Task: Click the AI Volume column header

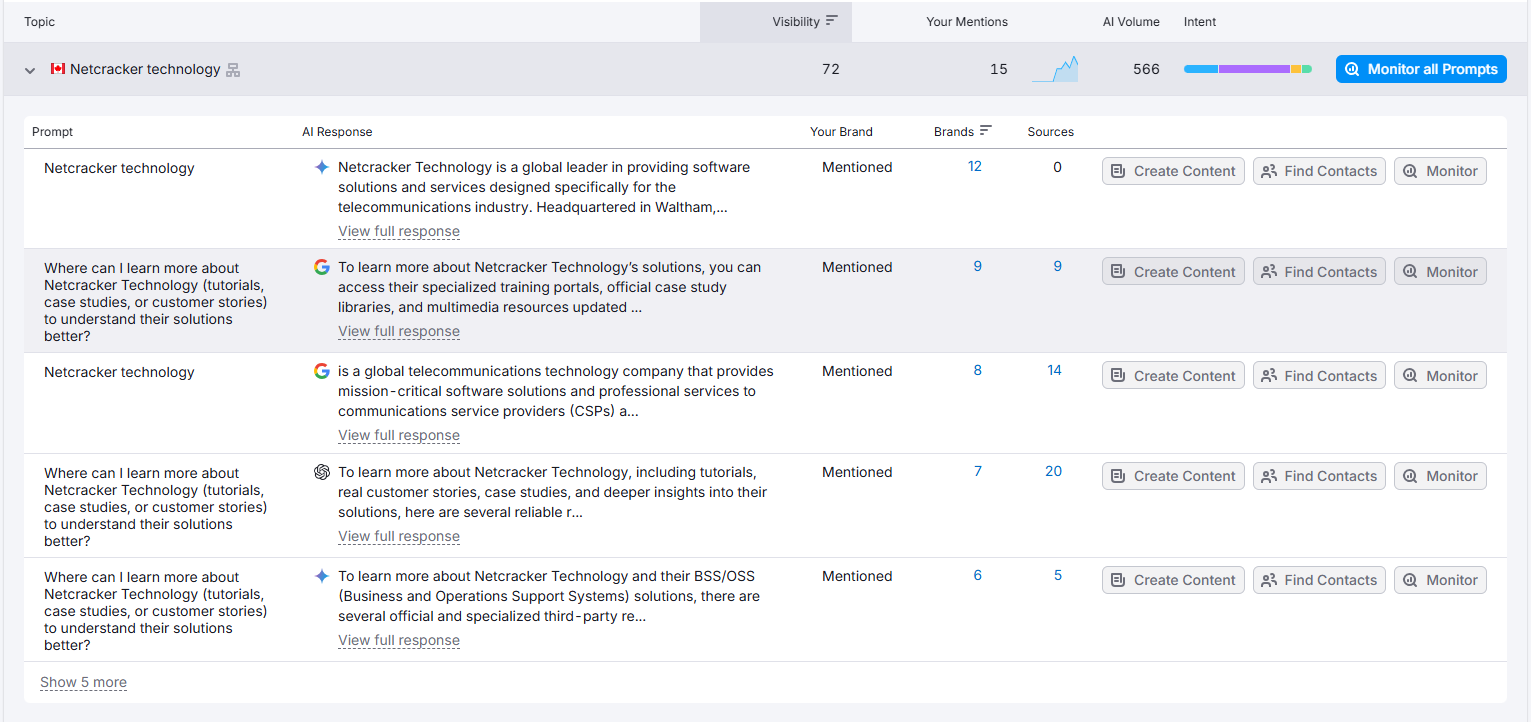Action: (x=1131, y=22)
